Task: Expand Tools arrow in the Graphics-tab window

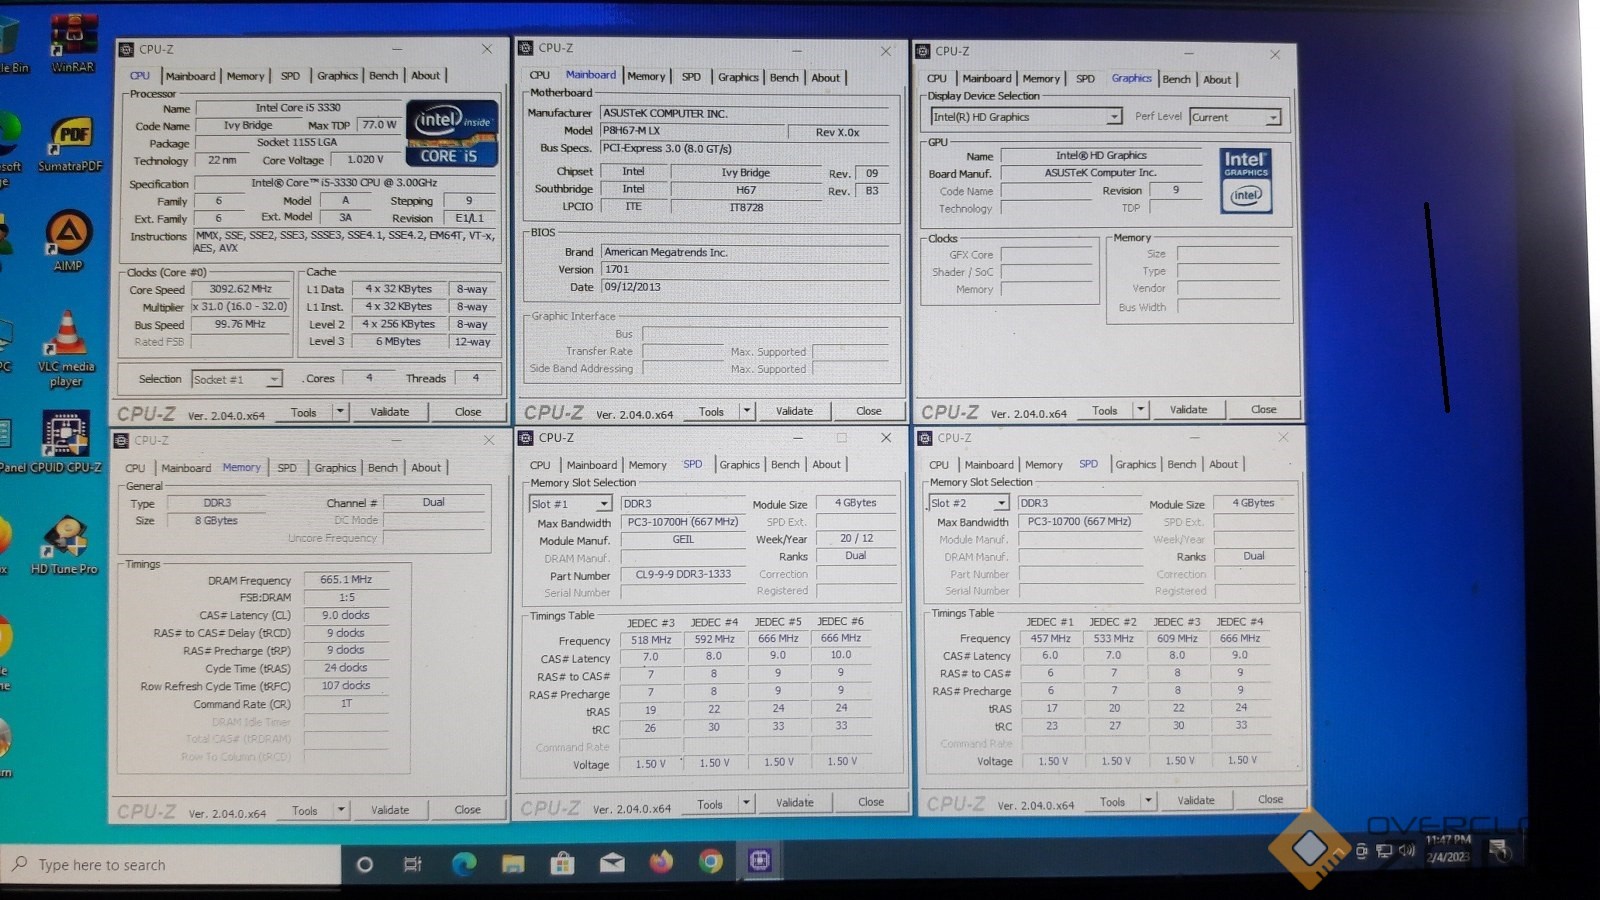Action: pyautogui.click(x=1140, y=410)
